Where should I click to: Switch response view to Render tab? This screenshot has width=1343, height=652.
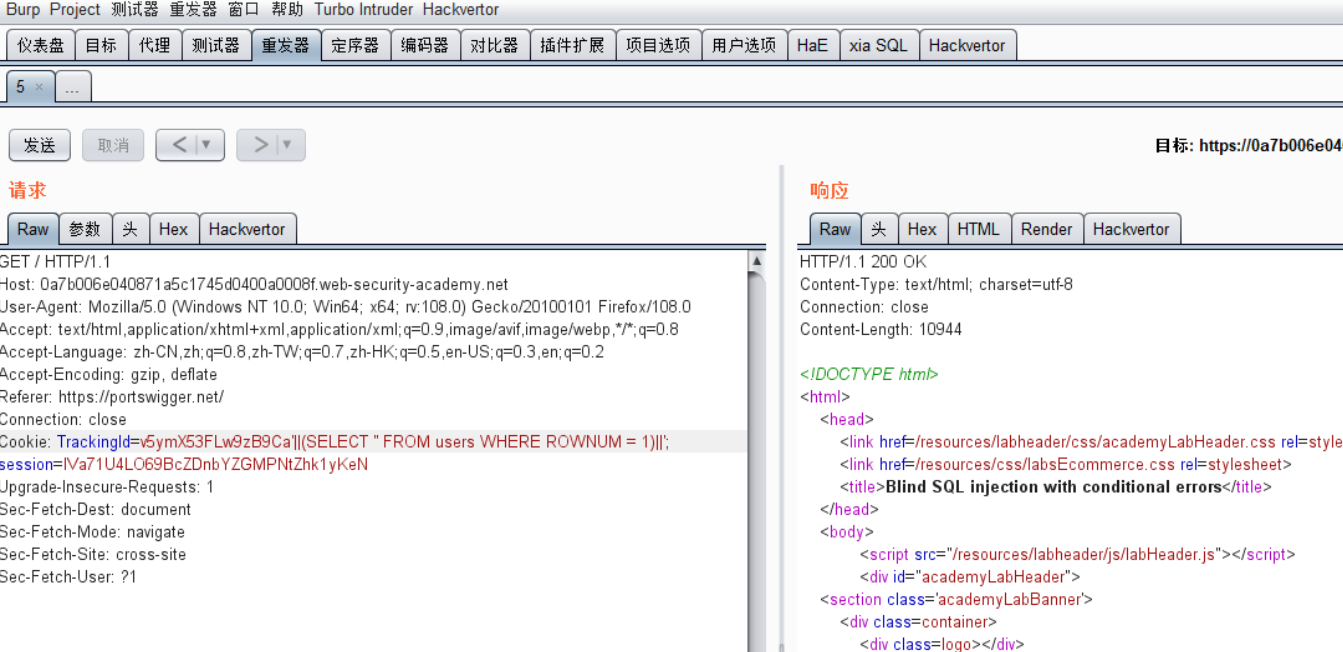pos(1047,229)
